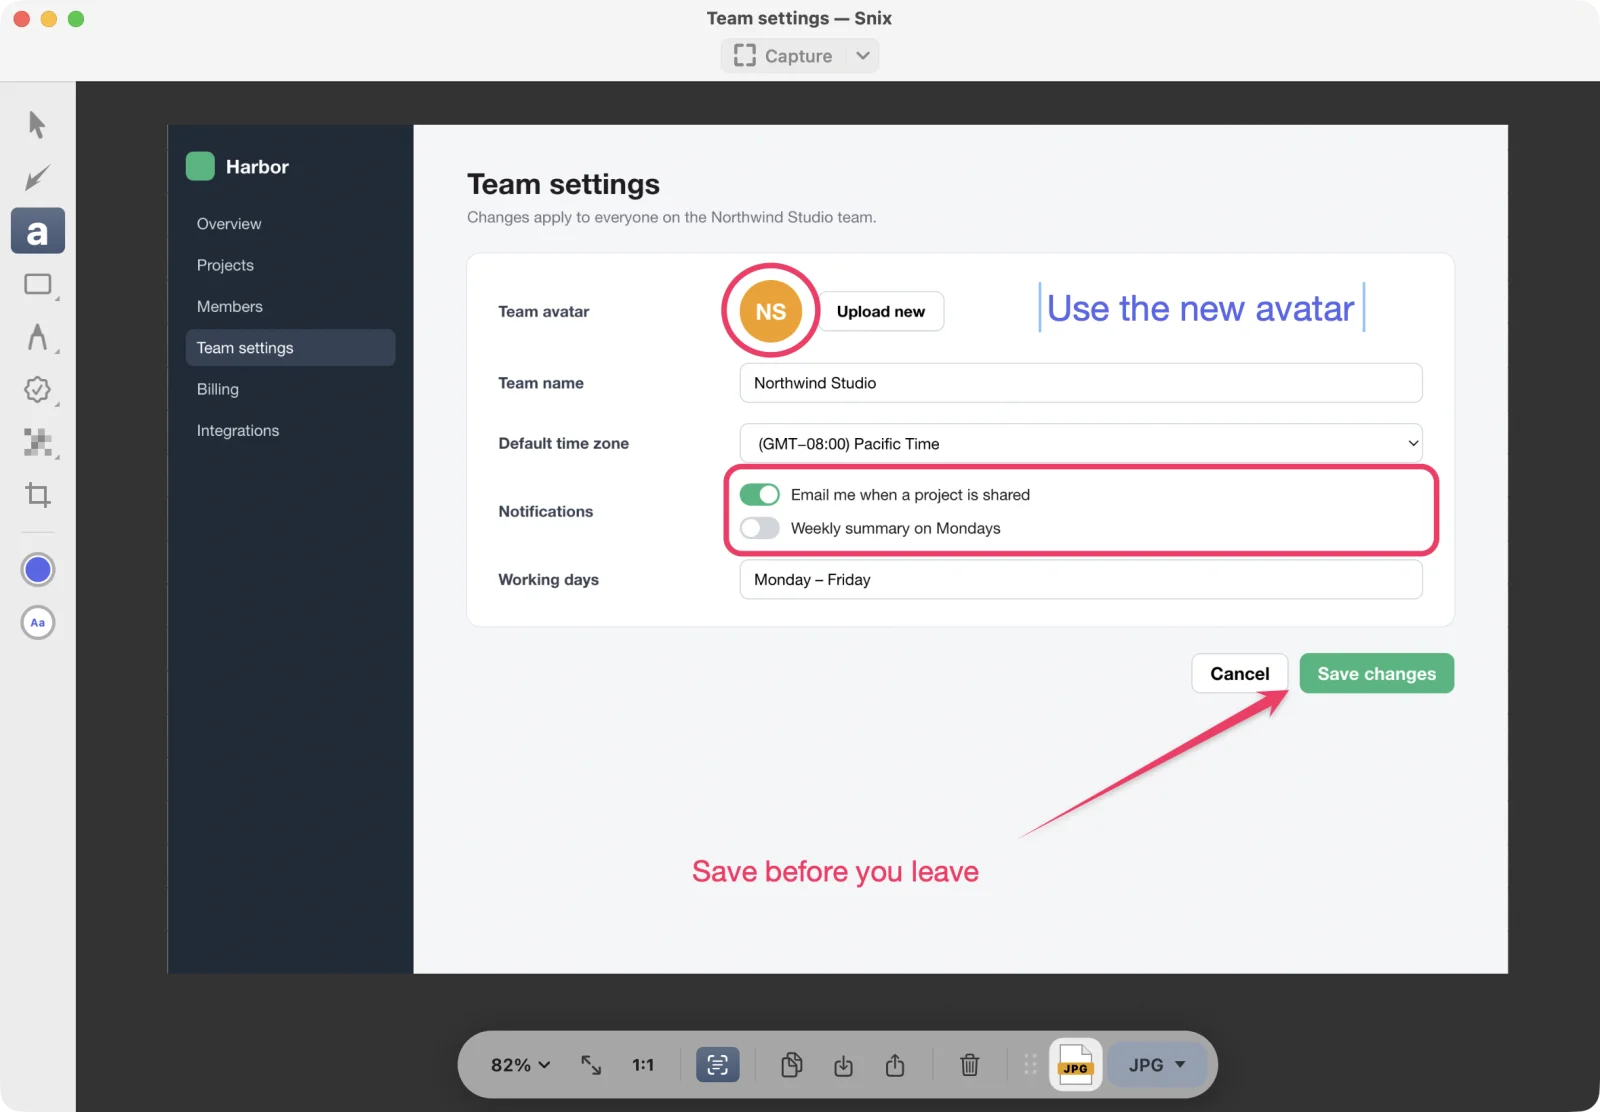Open the share icon in bottom toolbar
The height and width of the screenshot is (1112, 1600).
895,1065
